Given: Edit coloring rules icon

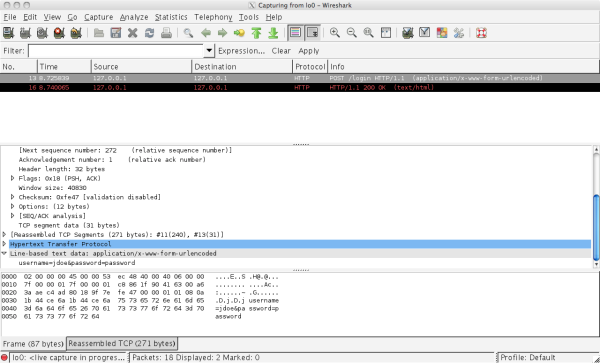Looking at the screenshot, I should click(442, 33).
